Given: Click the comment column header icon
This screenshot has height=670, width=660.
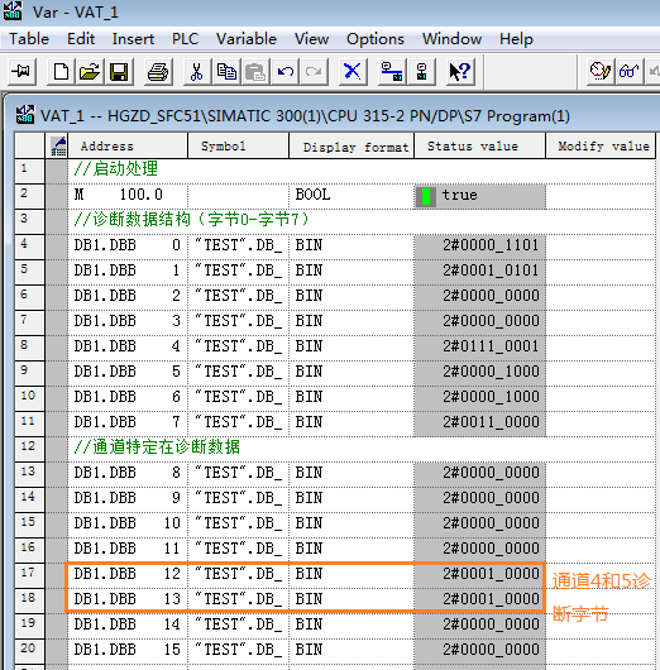Looking at the screenshot, I should coord(59,146).
